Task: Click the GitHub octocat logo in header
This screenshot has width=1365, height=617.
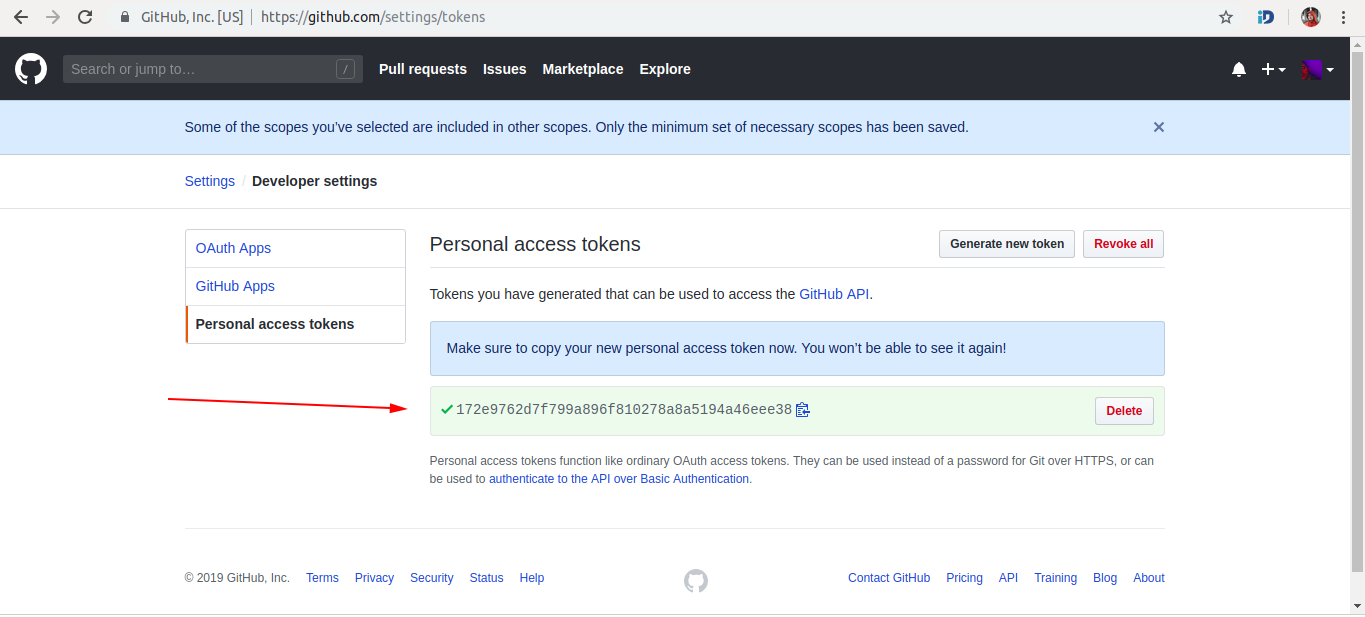Action: point(31,69)
